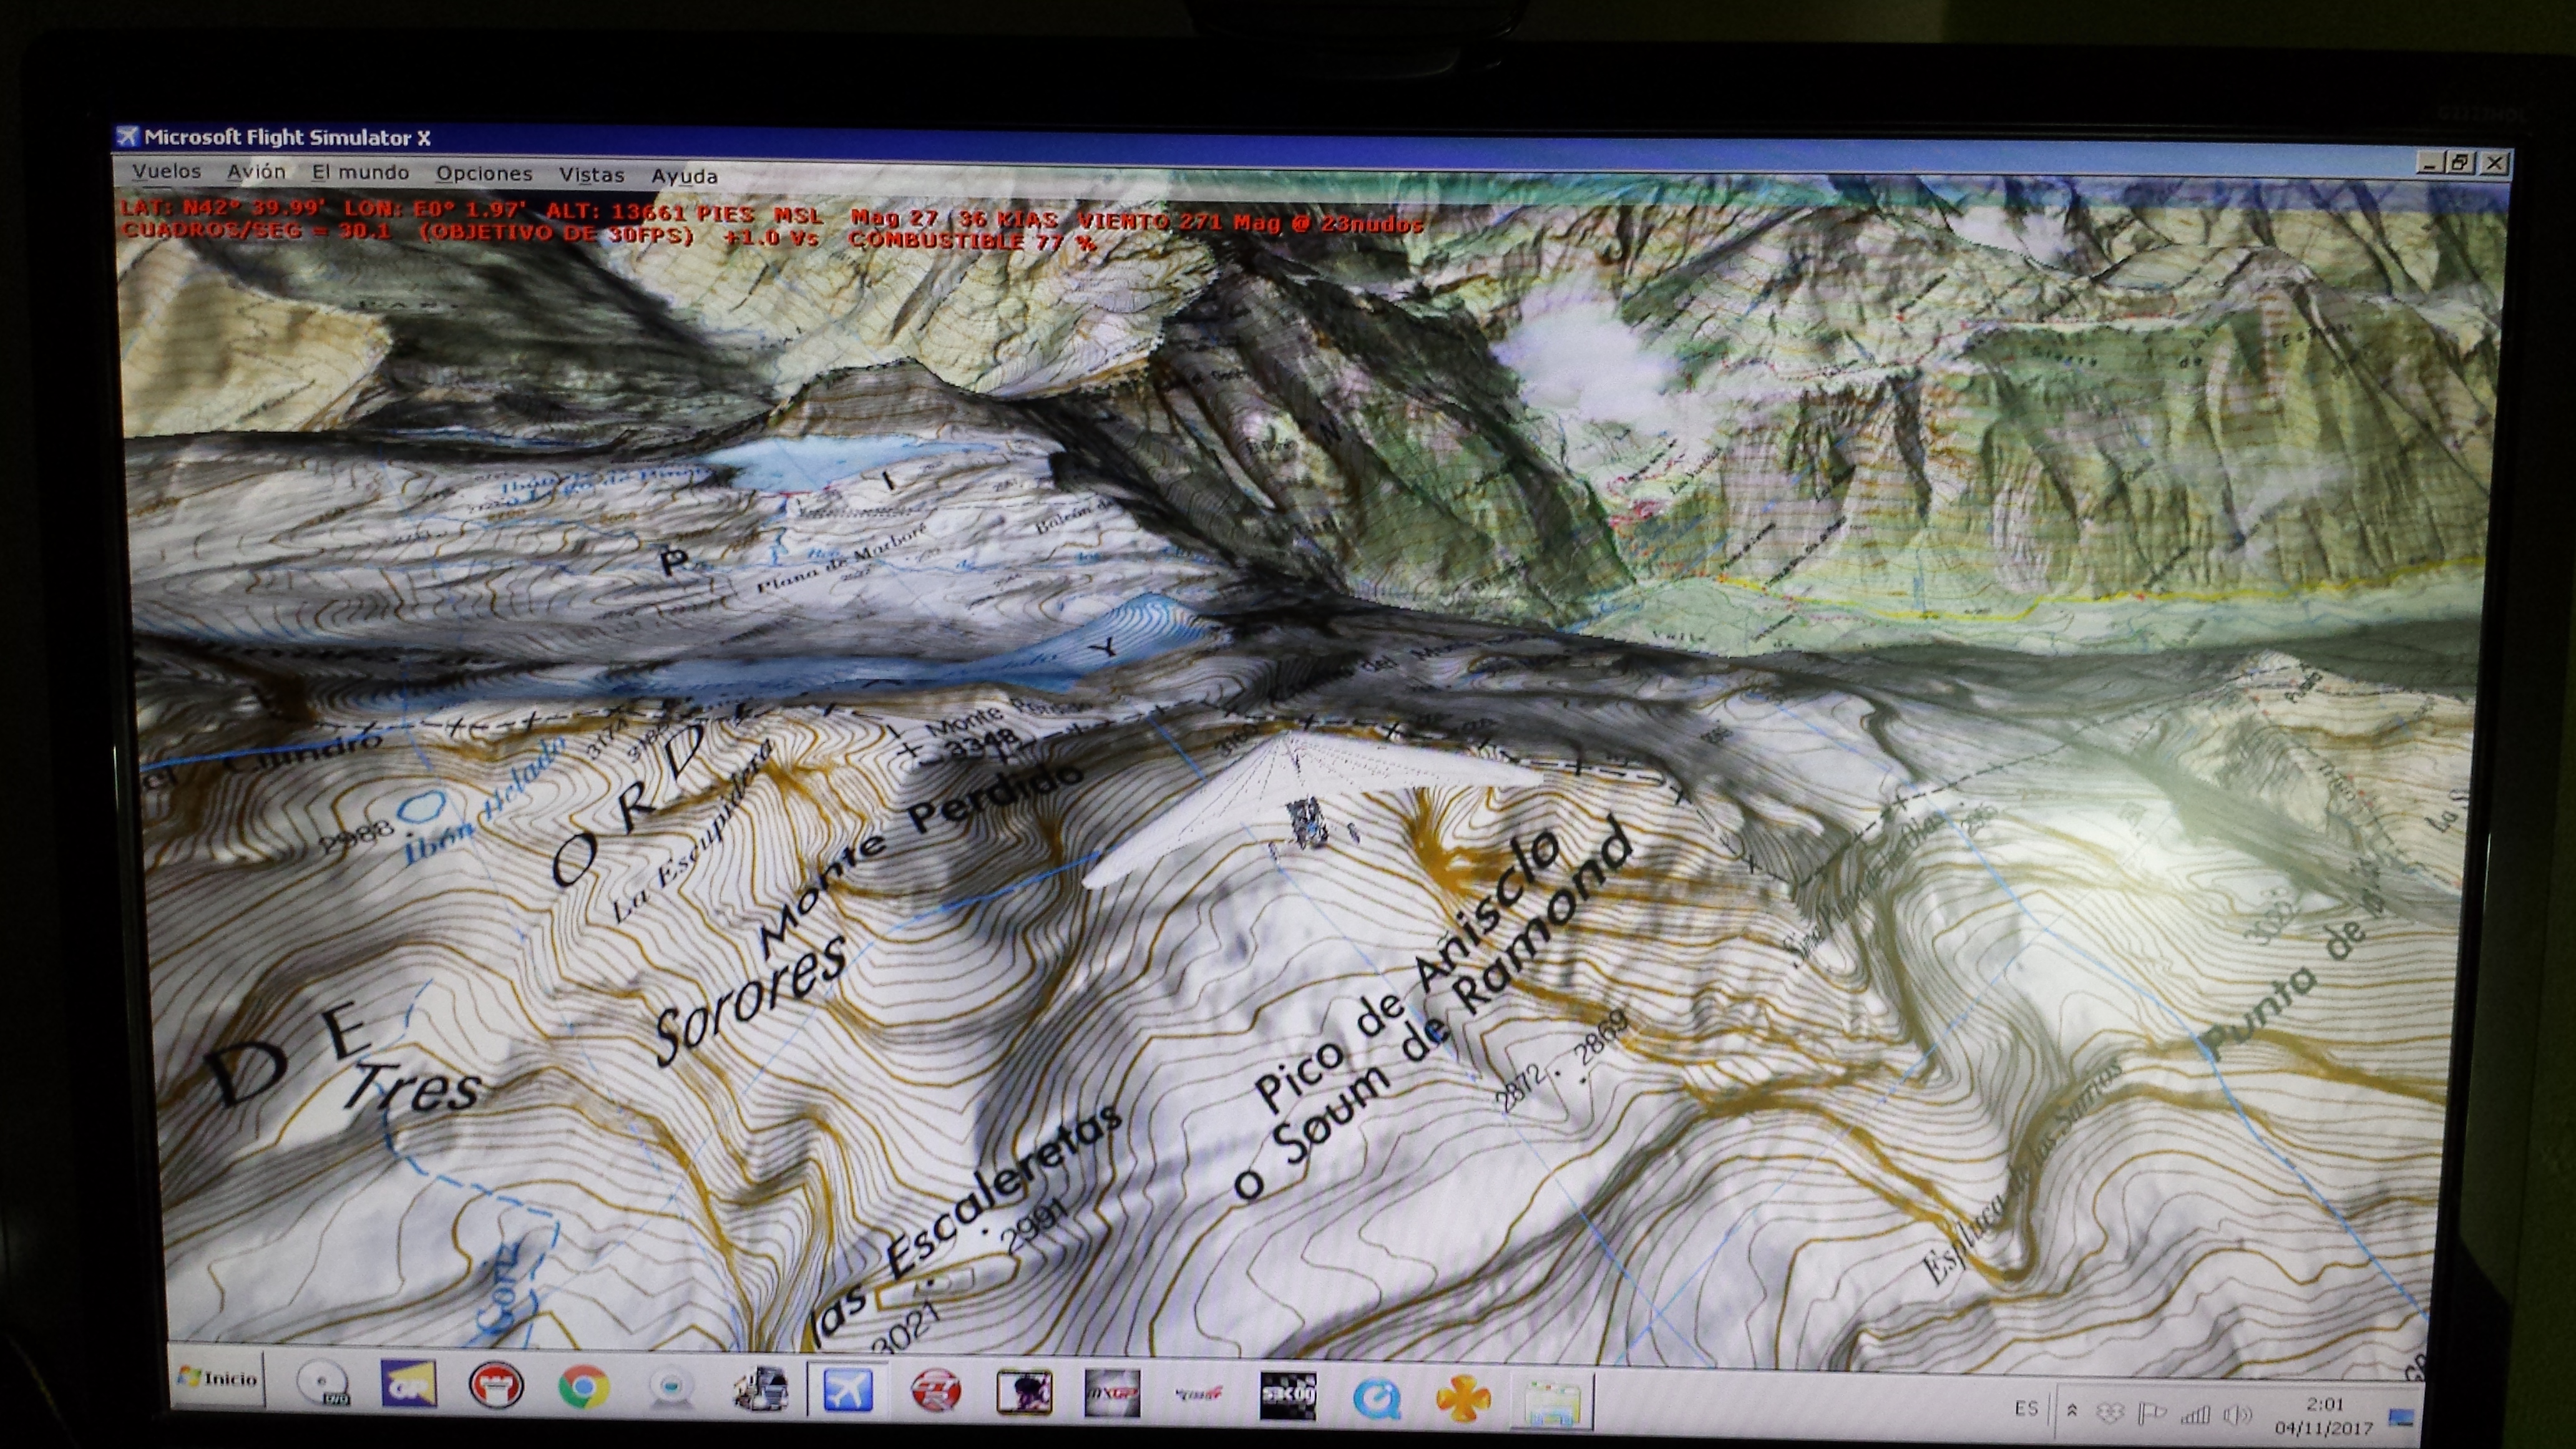The image size is (2576, 1449).
Task: Click the volume speaker tray icon
Action: coord(2237,1414)
